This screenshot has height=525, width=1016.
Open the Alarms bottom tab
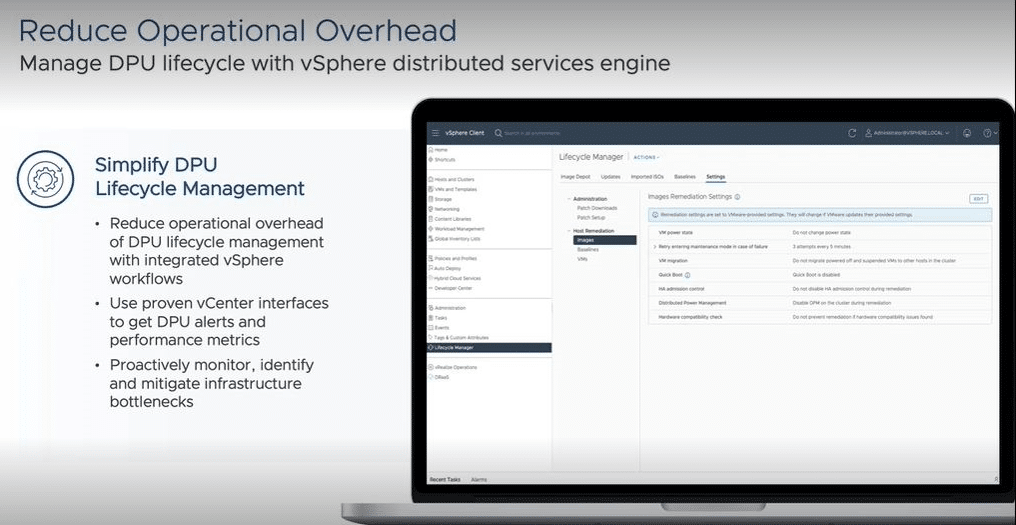479,480
